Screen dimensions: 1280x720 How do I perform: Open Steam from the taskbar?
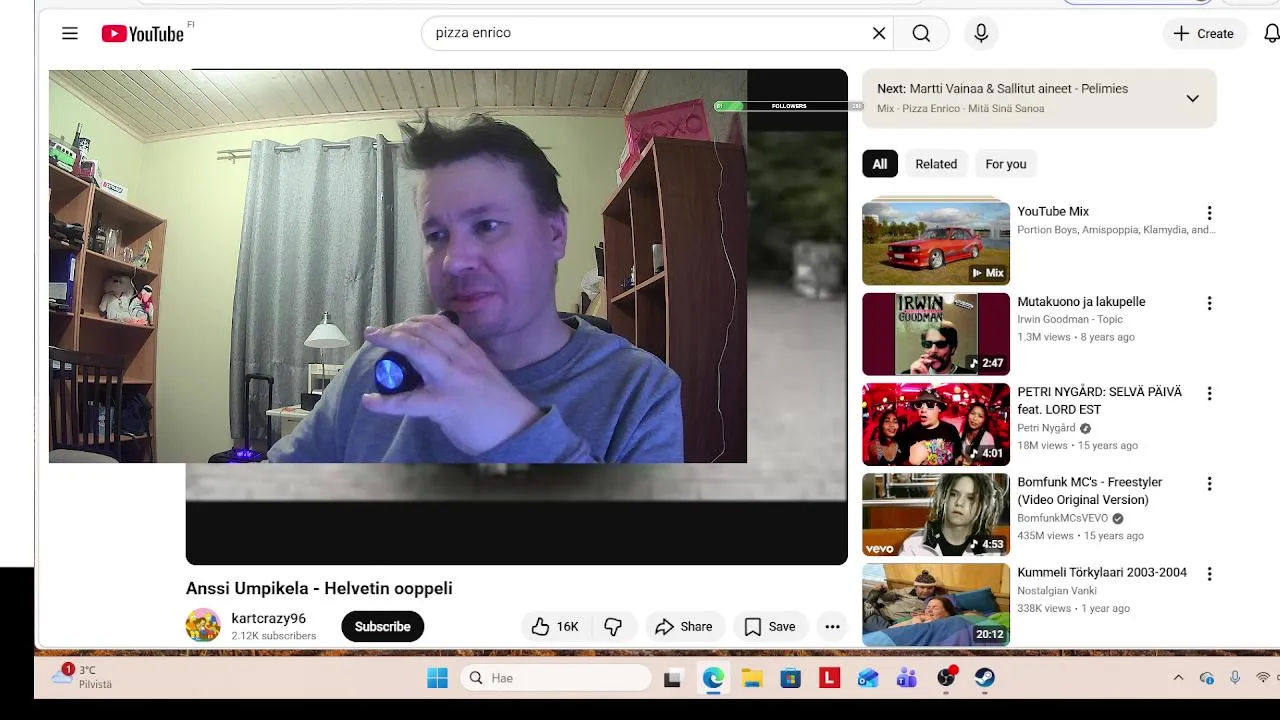[985, 678]
